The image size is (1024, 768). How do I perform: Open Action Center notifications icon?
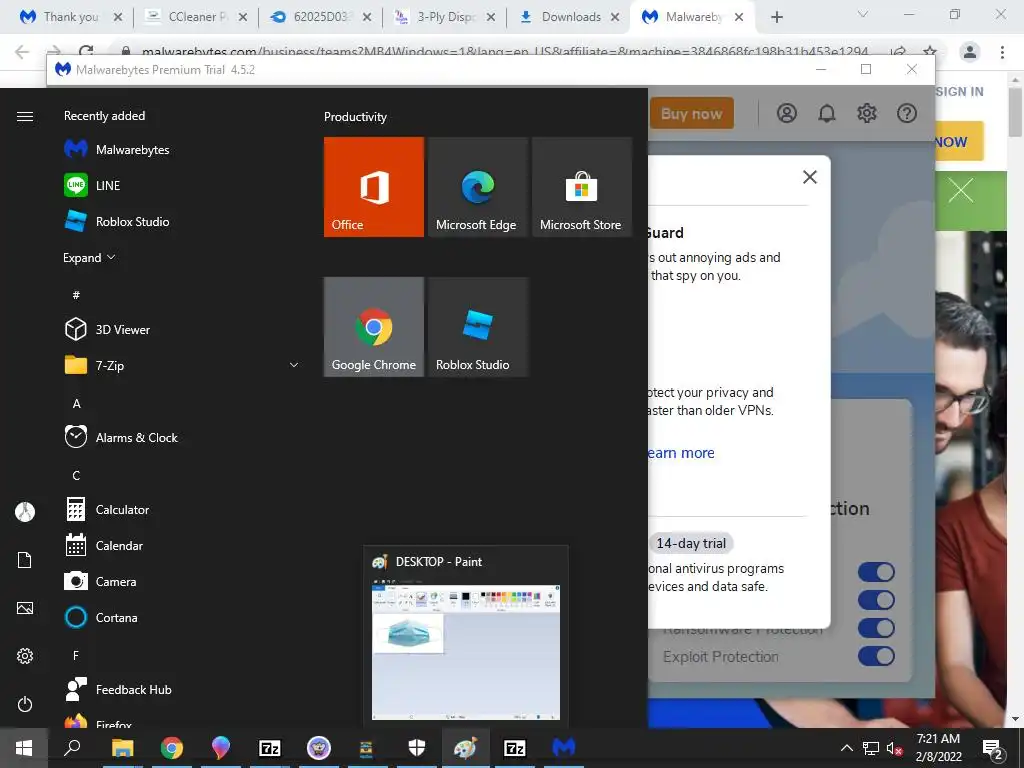pos(993,748)
